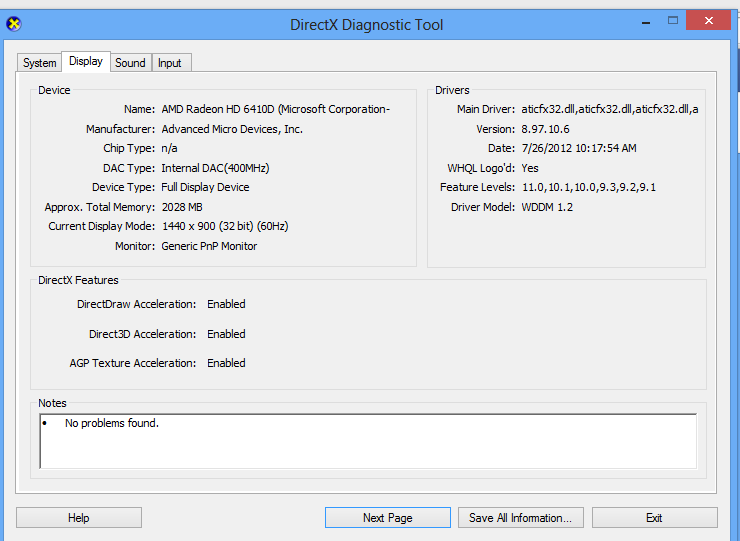
Task: Click DAC Type value 'Internal DAC(400MHz)'
Action: [215, 168]
